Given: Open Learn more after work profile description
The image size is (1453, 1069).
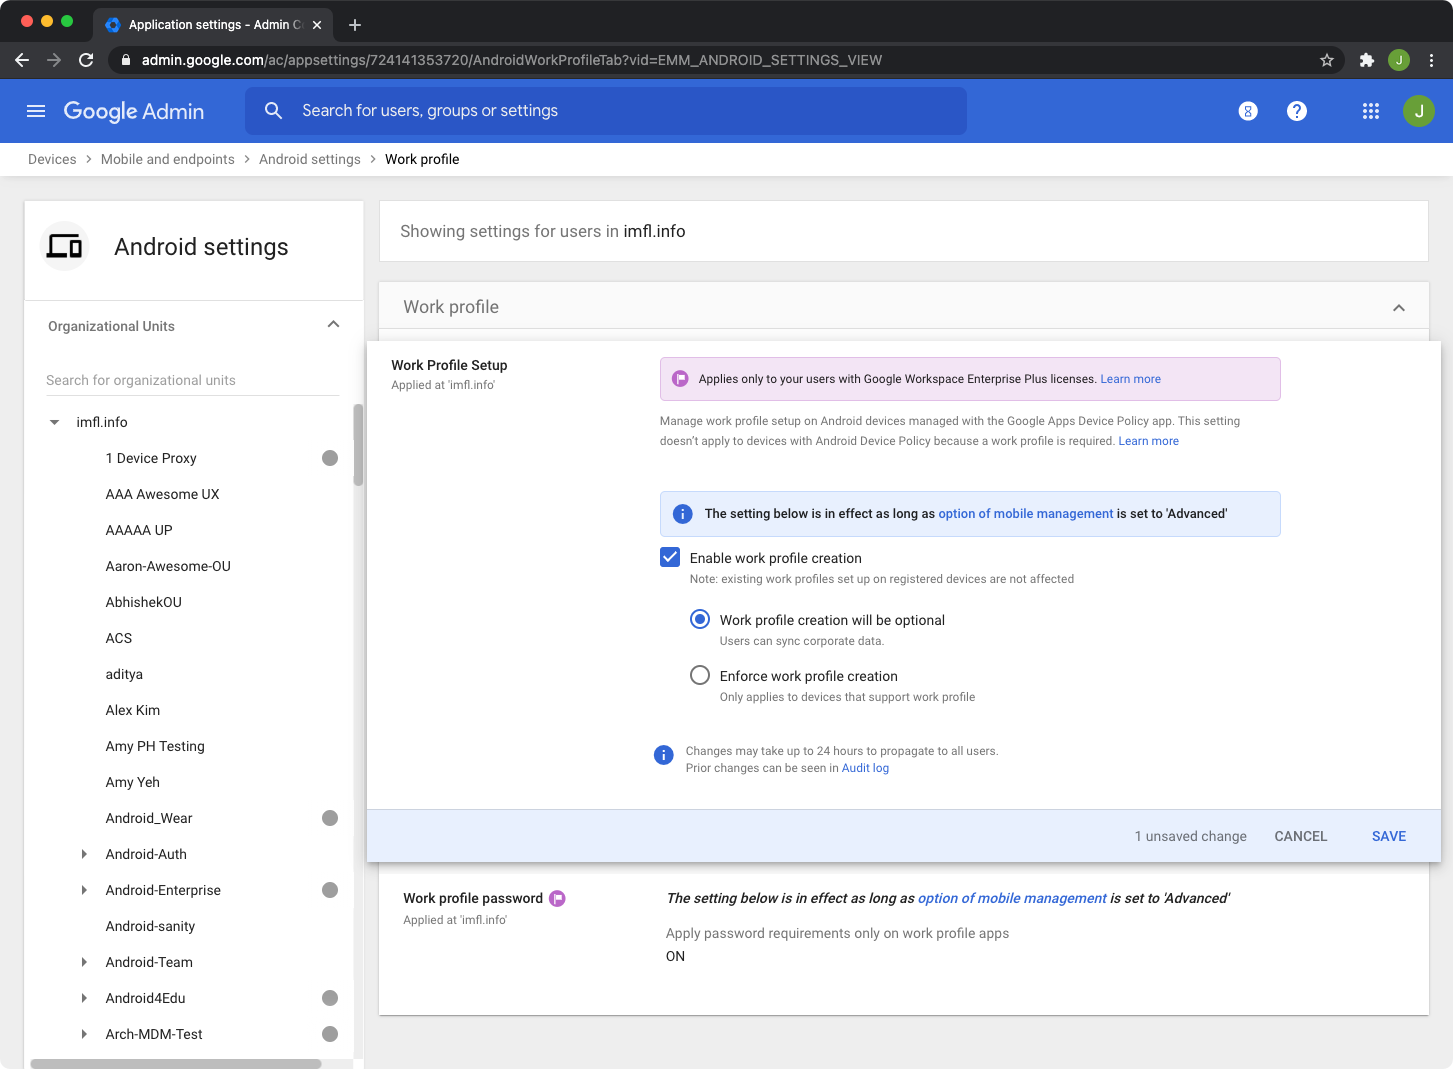Looking at the screenshot, I should point(1148,441).
